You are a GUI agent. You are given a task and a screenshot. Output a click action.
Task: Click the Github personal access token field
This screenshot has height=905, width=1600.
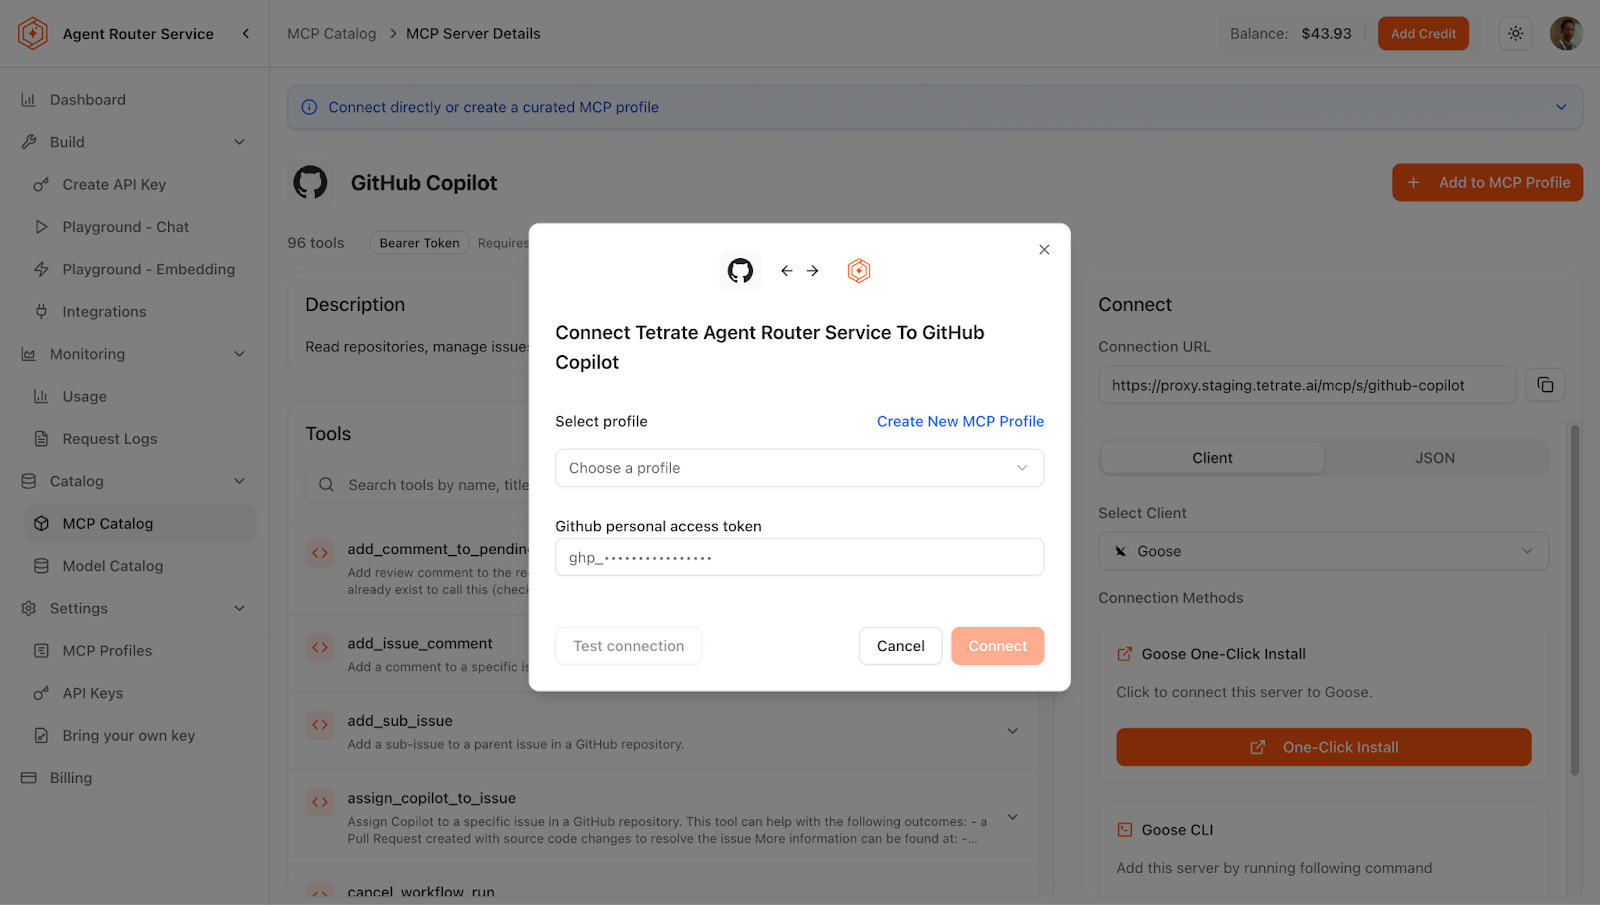(x=799, y=558)
